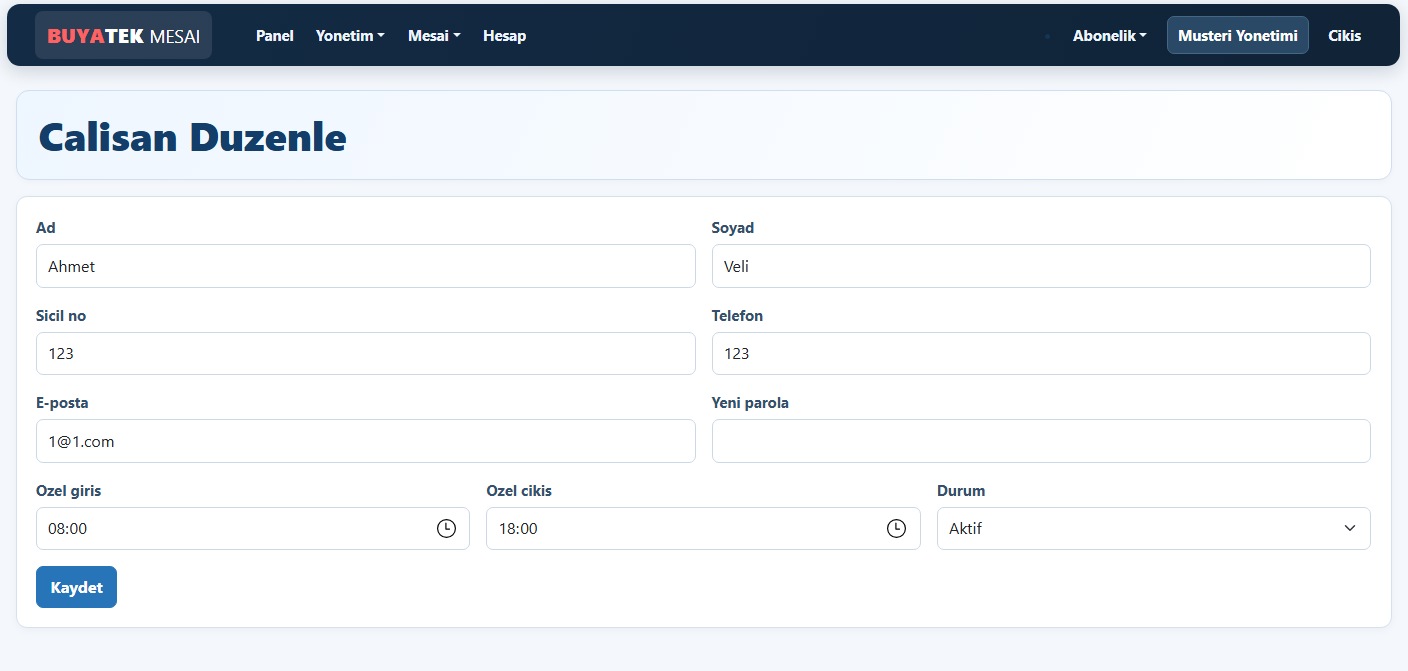The height and width of the screenshot is (671, 1408).
Task: Click the Sicil no label
Action: pos(61,316)
